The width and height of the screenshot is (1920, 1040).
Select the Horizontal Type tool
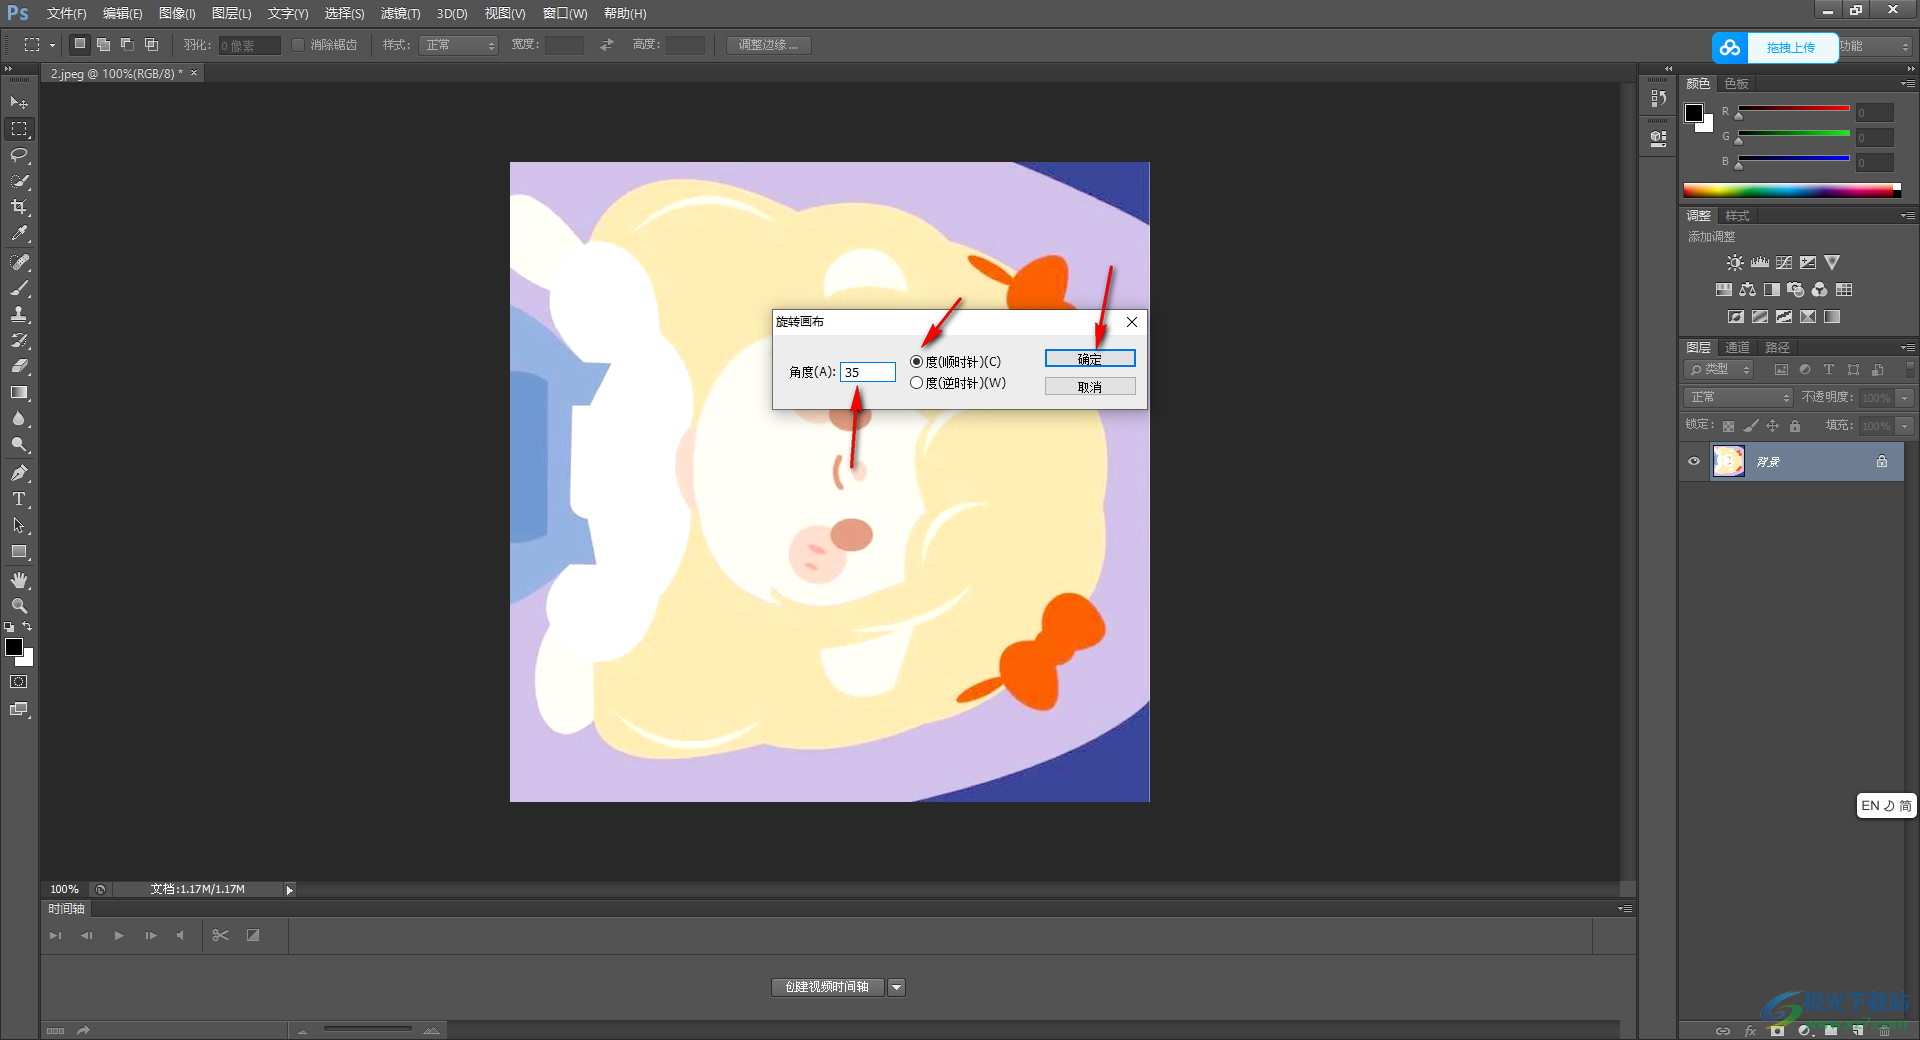19,499
